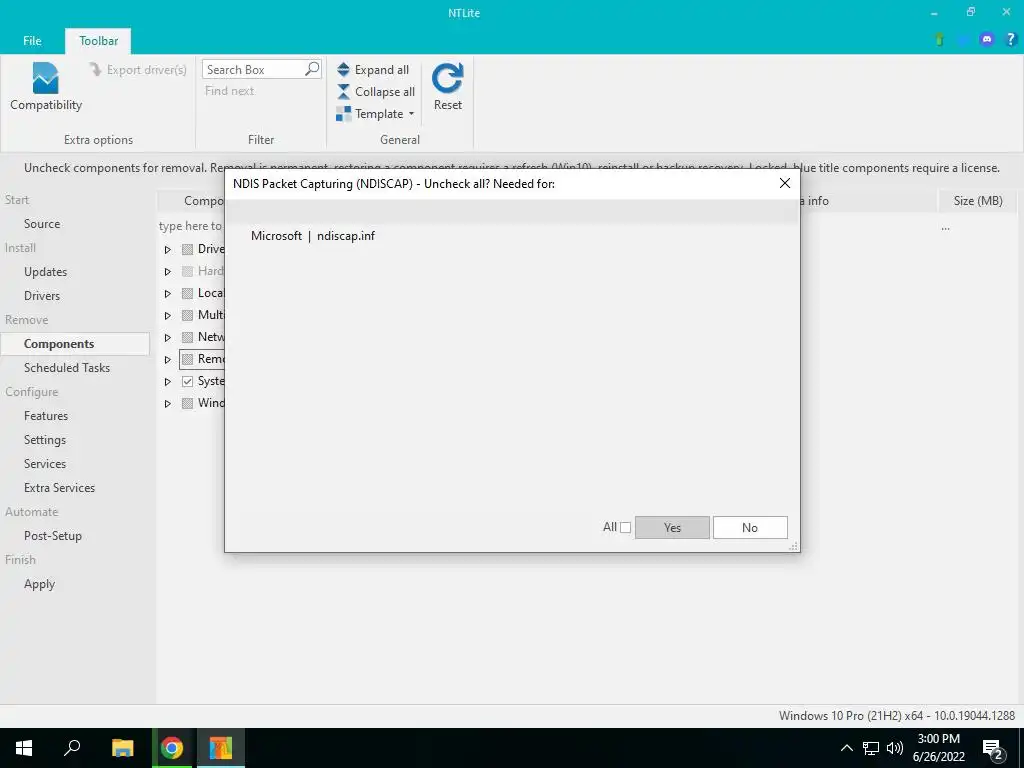1024x768 pixels.
Task: Click Expand all in toolbar
Action: pos(373,70)
